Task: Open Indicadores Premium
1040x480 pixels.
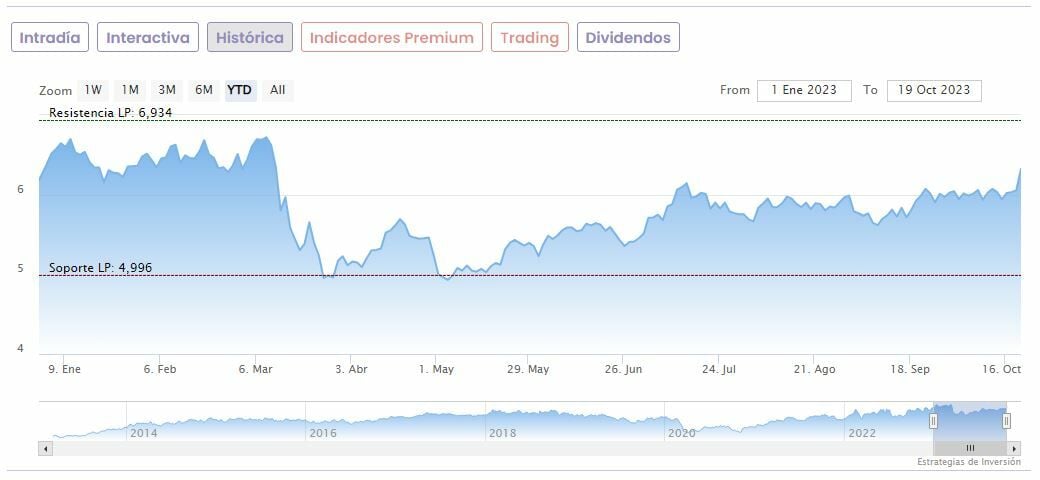Action: [391, 38]
